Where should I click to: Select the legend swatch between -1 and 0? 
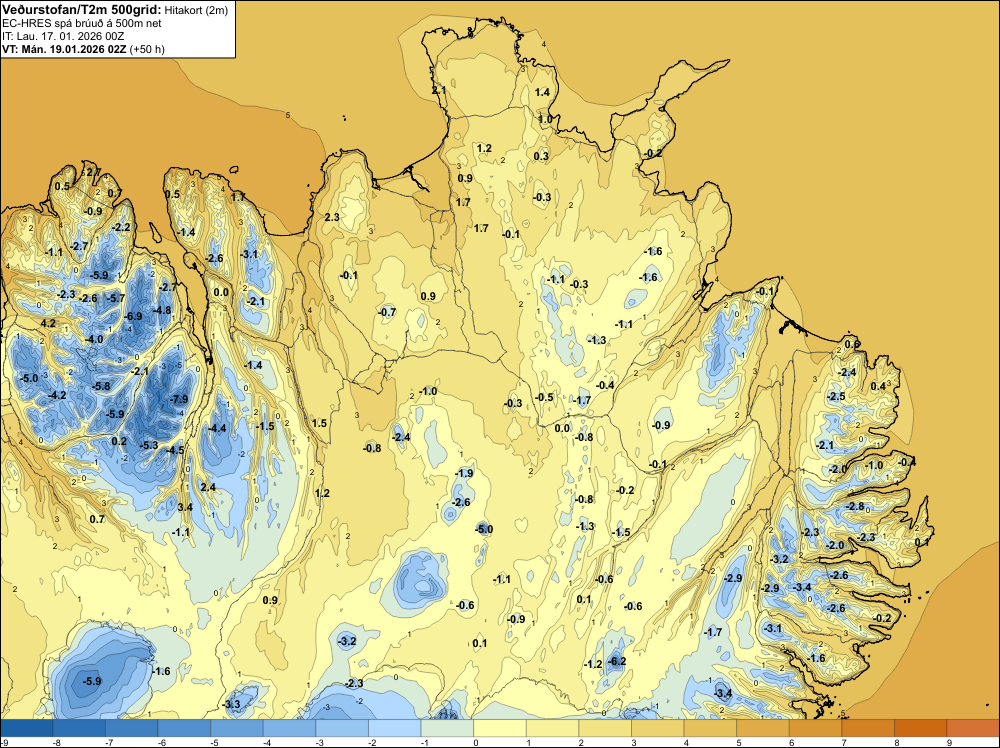(x=447, y=728)
